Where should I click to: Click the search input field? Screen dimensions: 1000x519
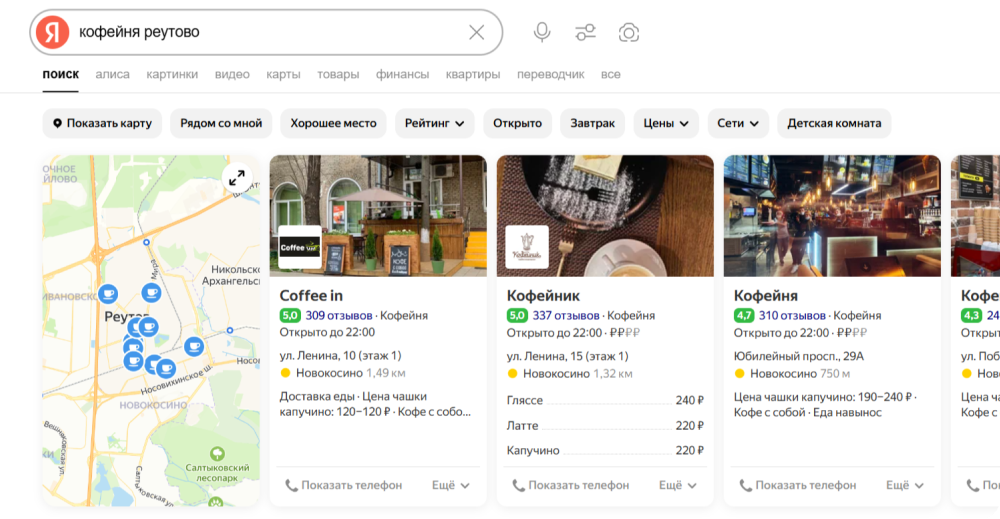tap(268, 32)
